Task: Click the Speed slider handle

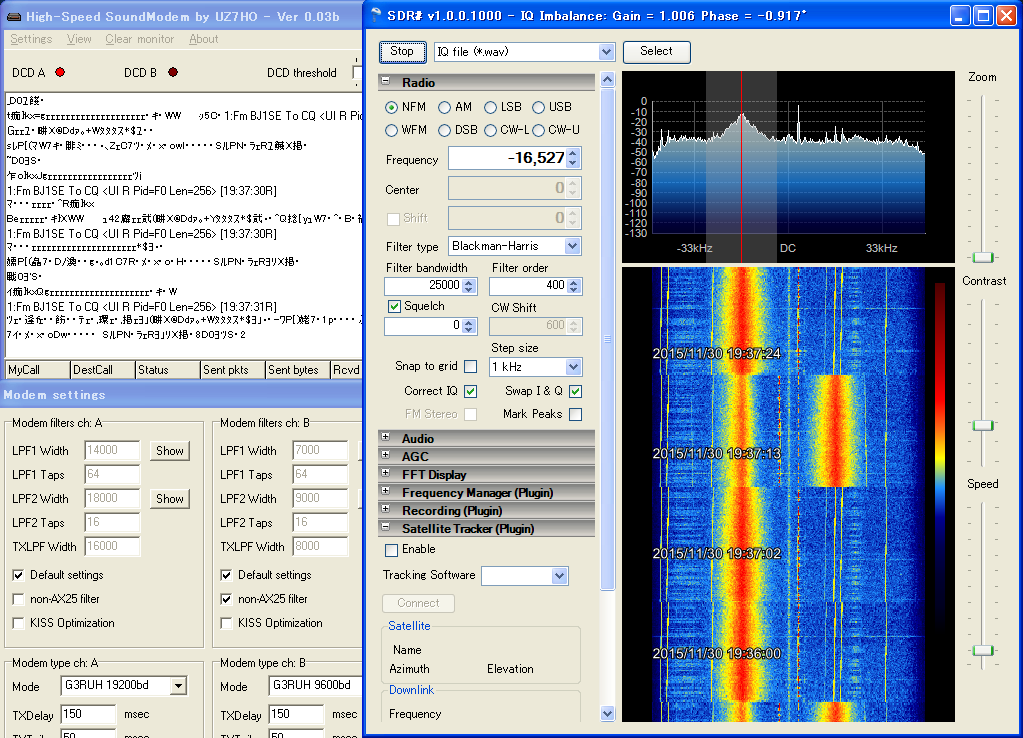Action: coord(983,651)
